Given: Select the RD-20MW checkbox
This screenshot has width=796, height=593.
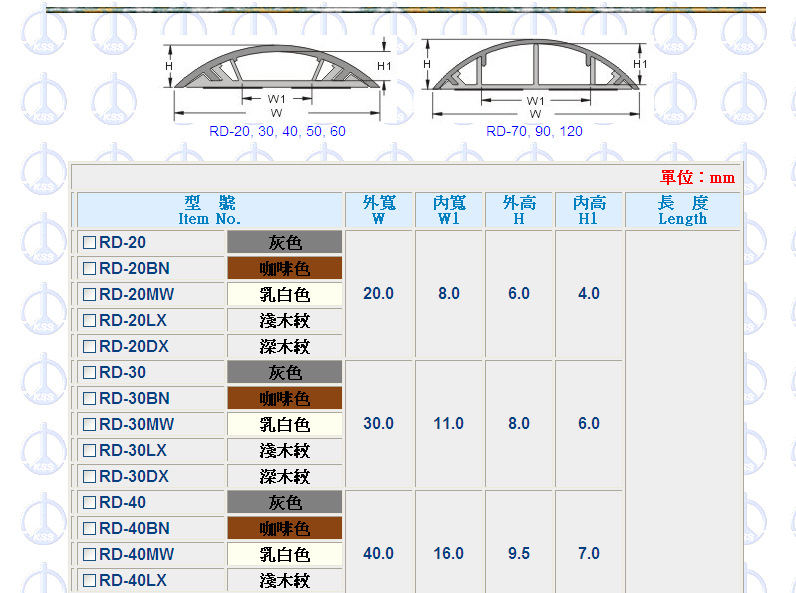Looking at the screenshot, I should [x=89, y=294].
